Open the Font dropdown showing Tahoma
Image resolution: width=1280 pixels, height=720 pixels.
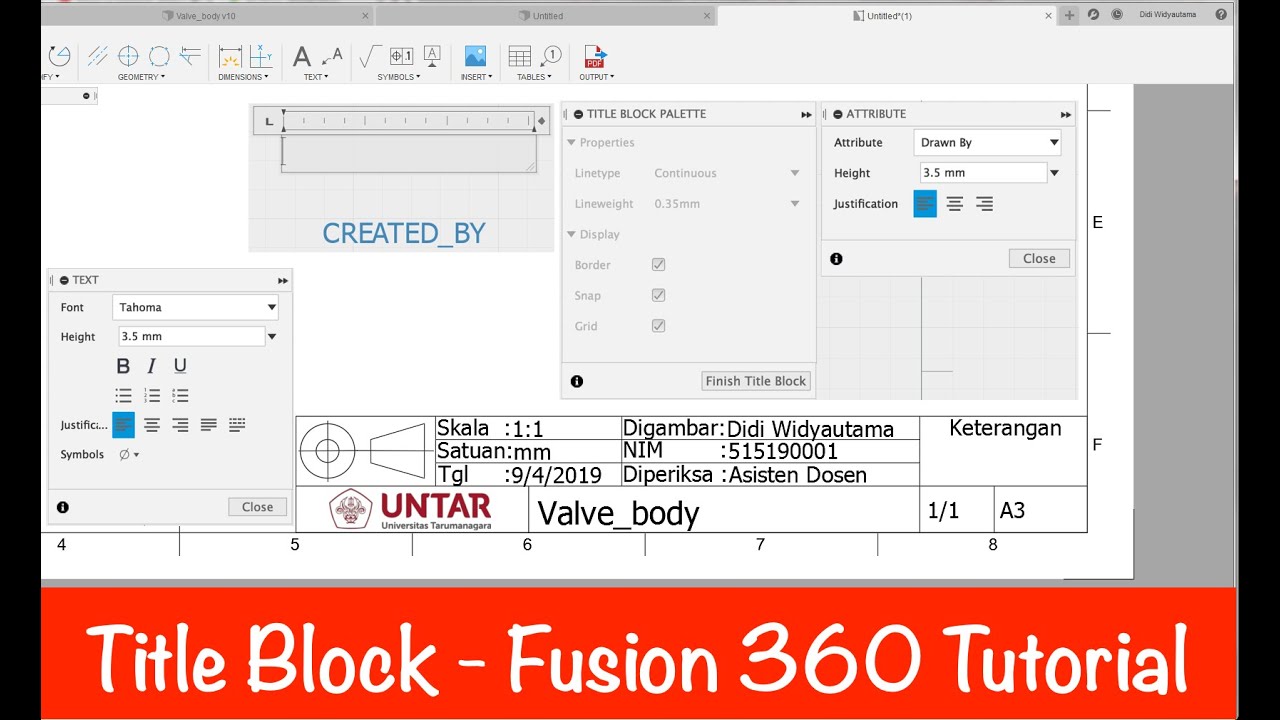196,307
